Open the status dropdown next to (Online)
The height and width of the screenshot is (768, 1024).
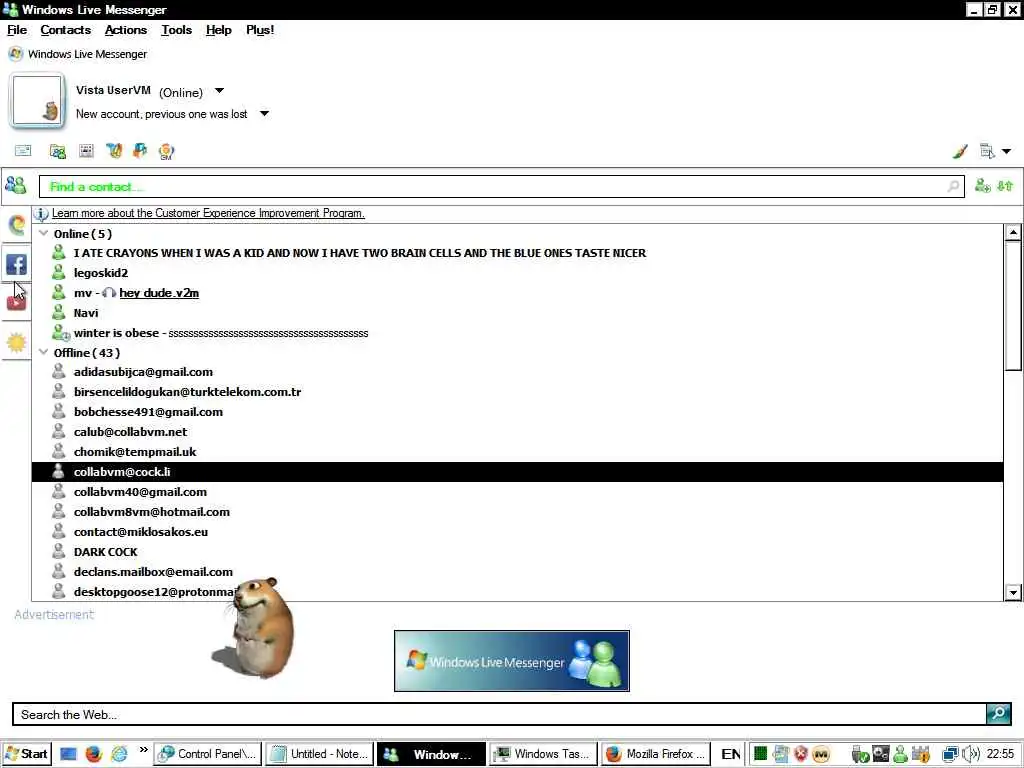[x=219, y=91]
